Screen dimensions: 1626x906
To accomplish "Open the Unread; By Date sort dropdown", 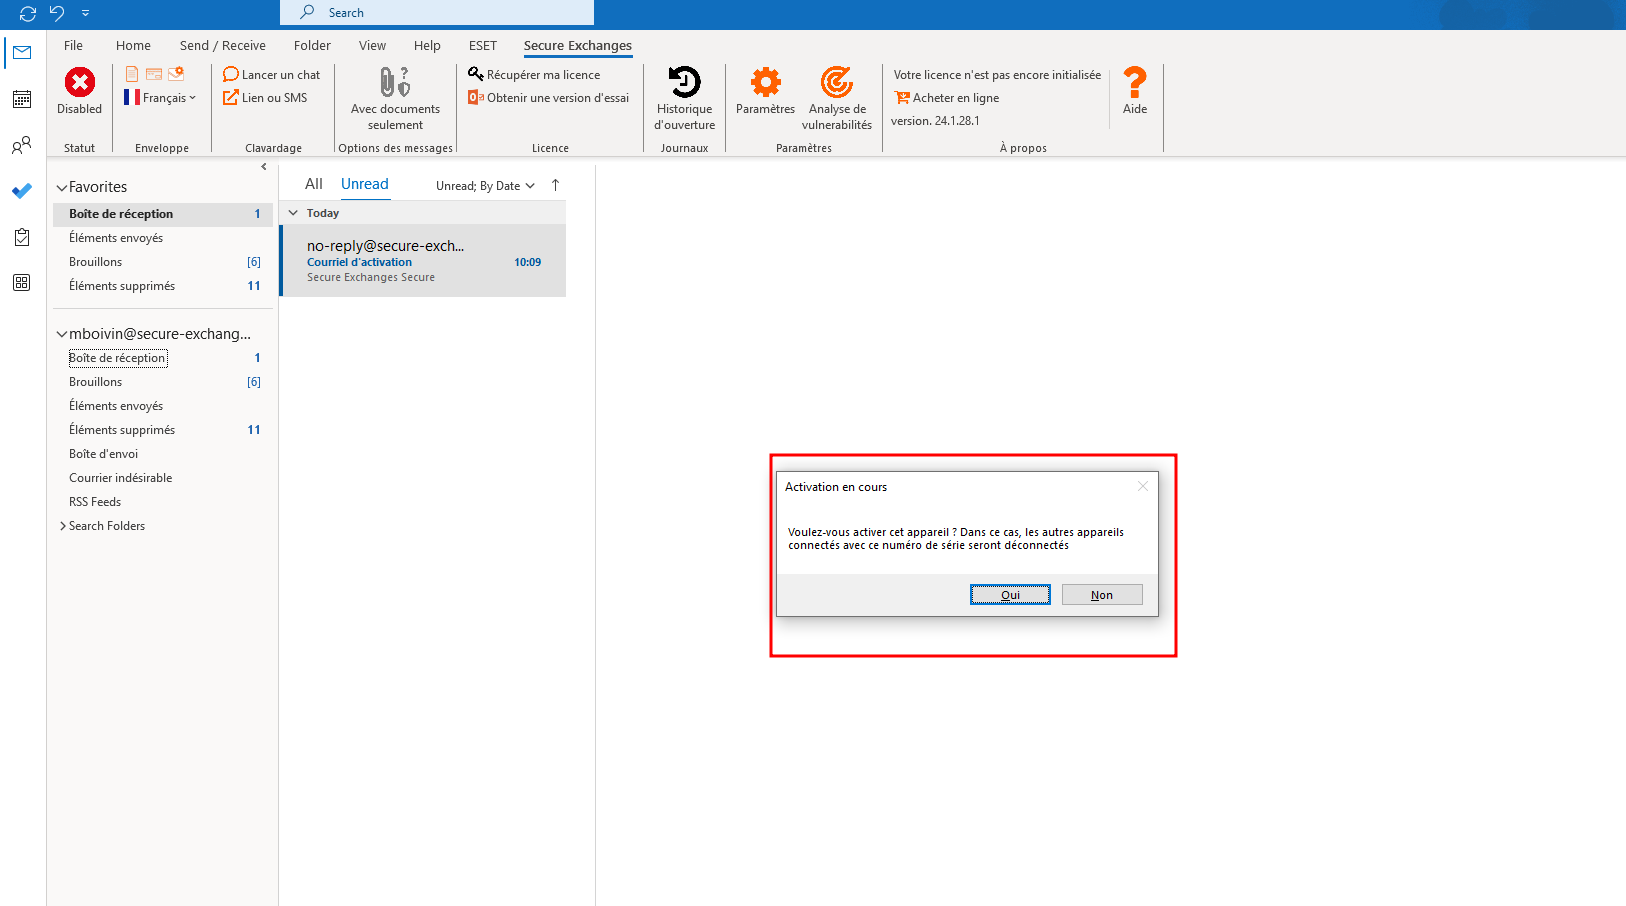I will pos(485,186).
